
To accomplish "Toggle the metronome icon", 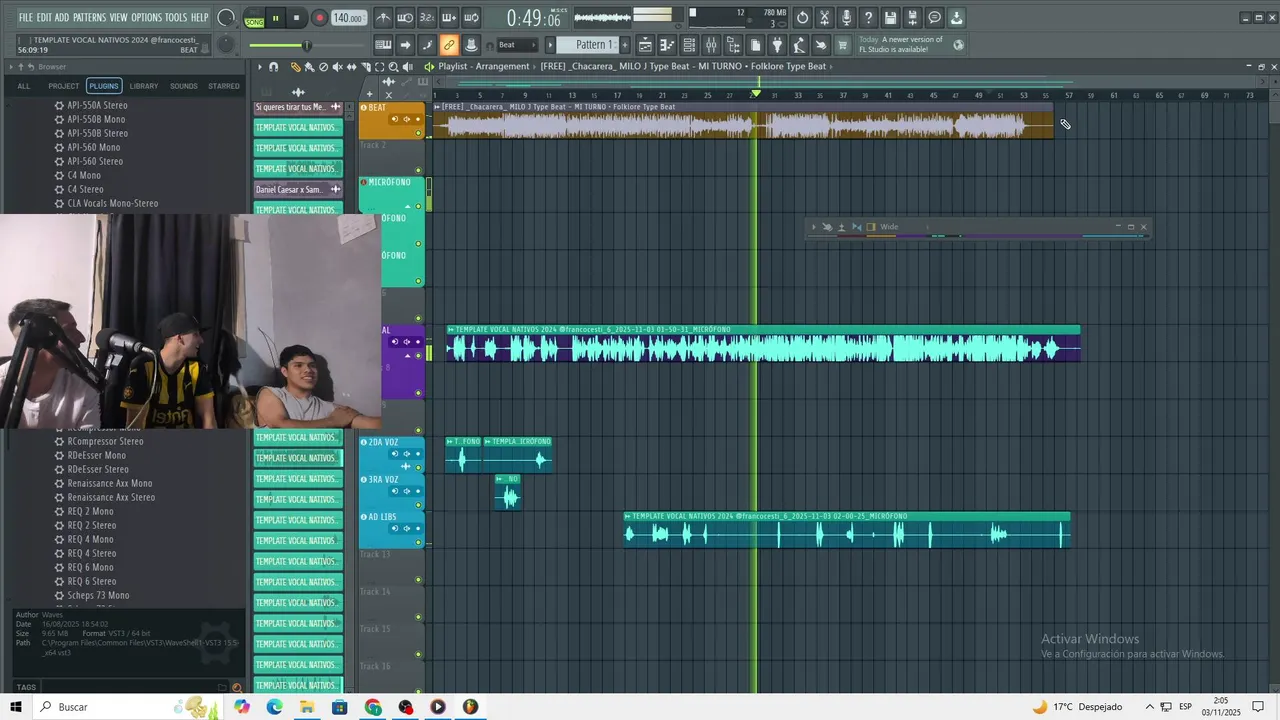I will coord(383,18).
